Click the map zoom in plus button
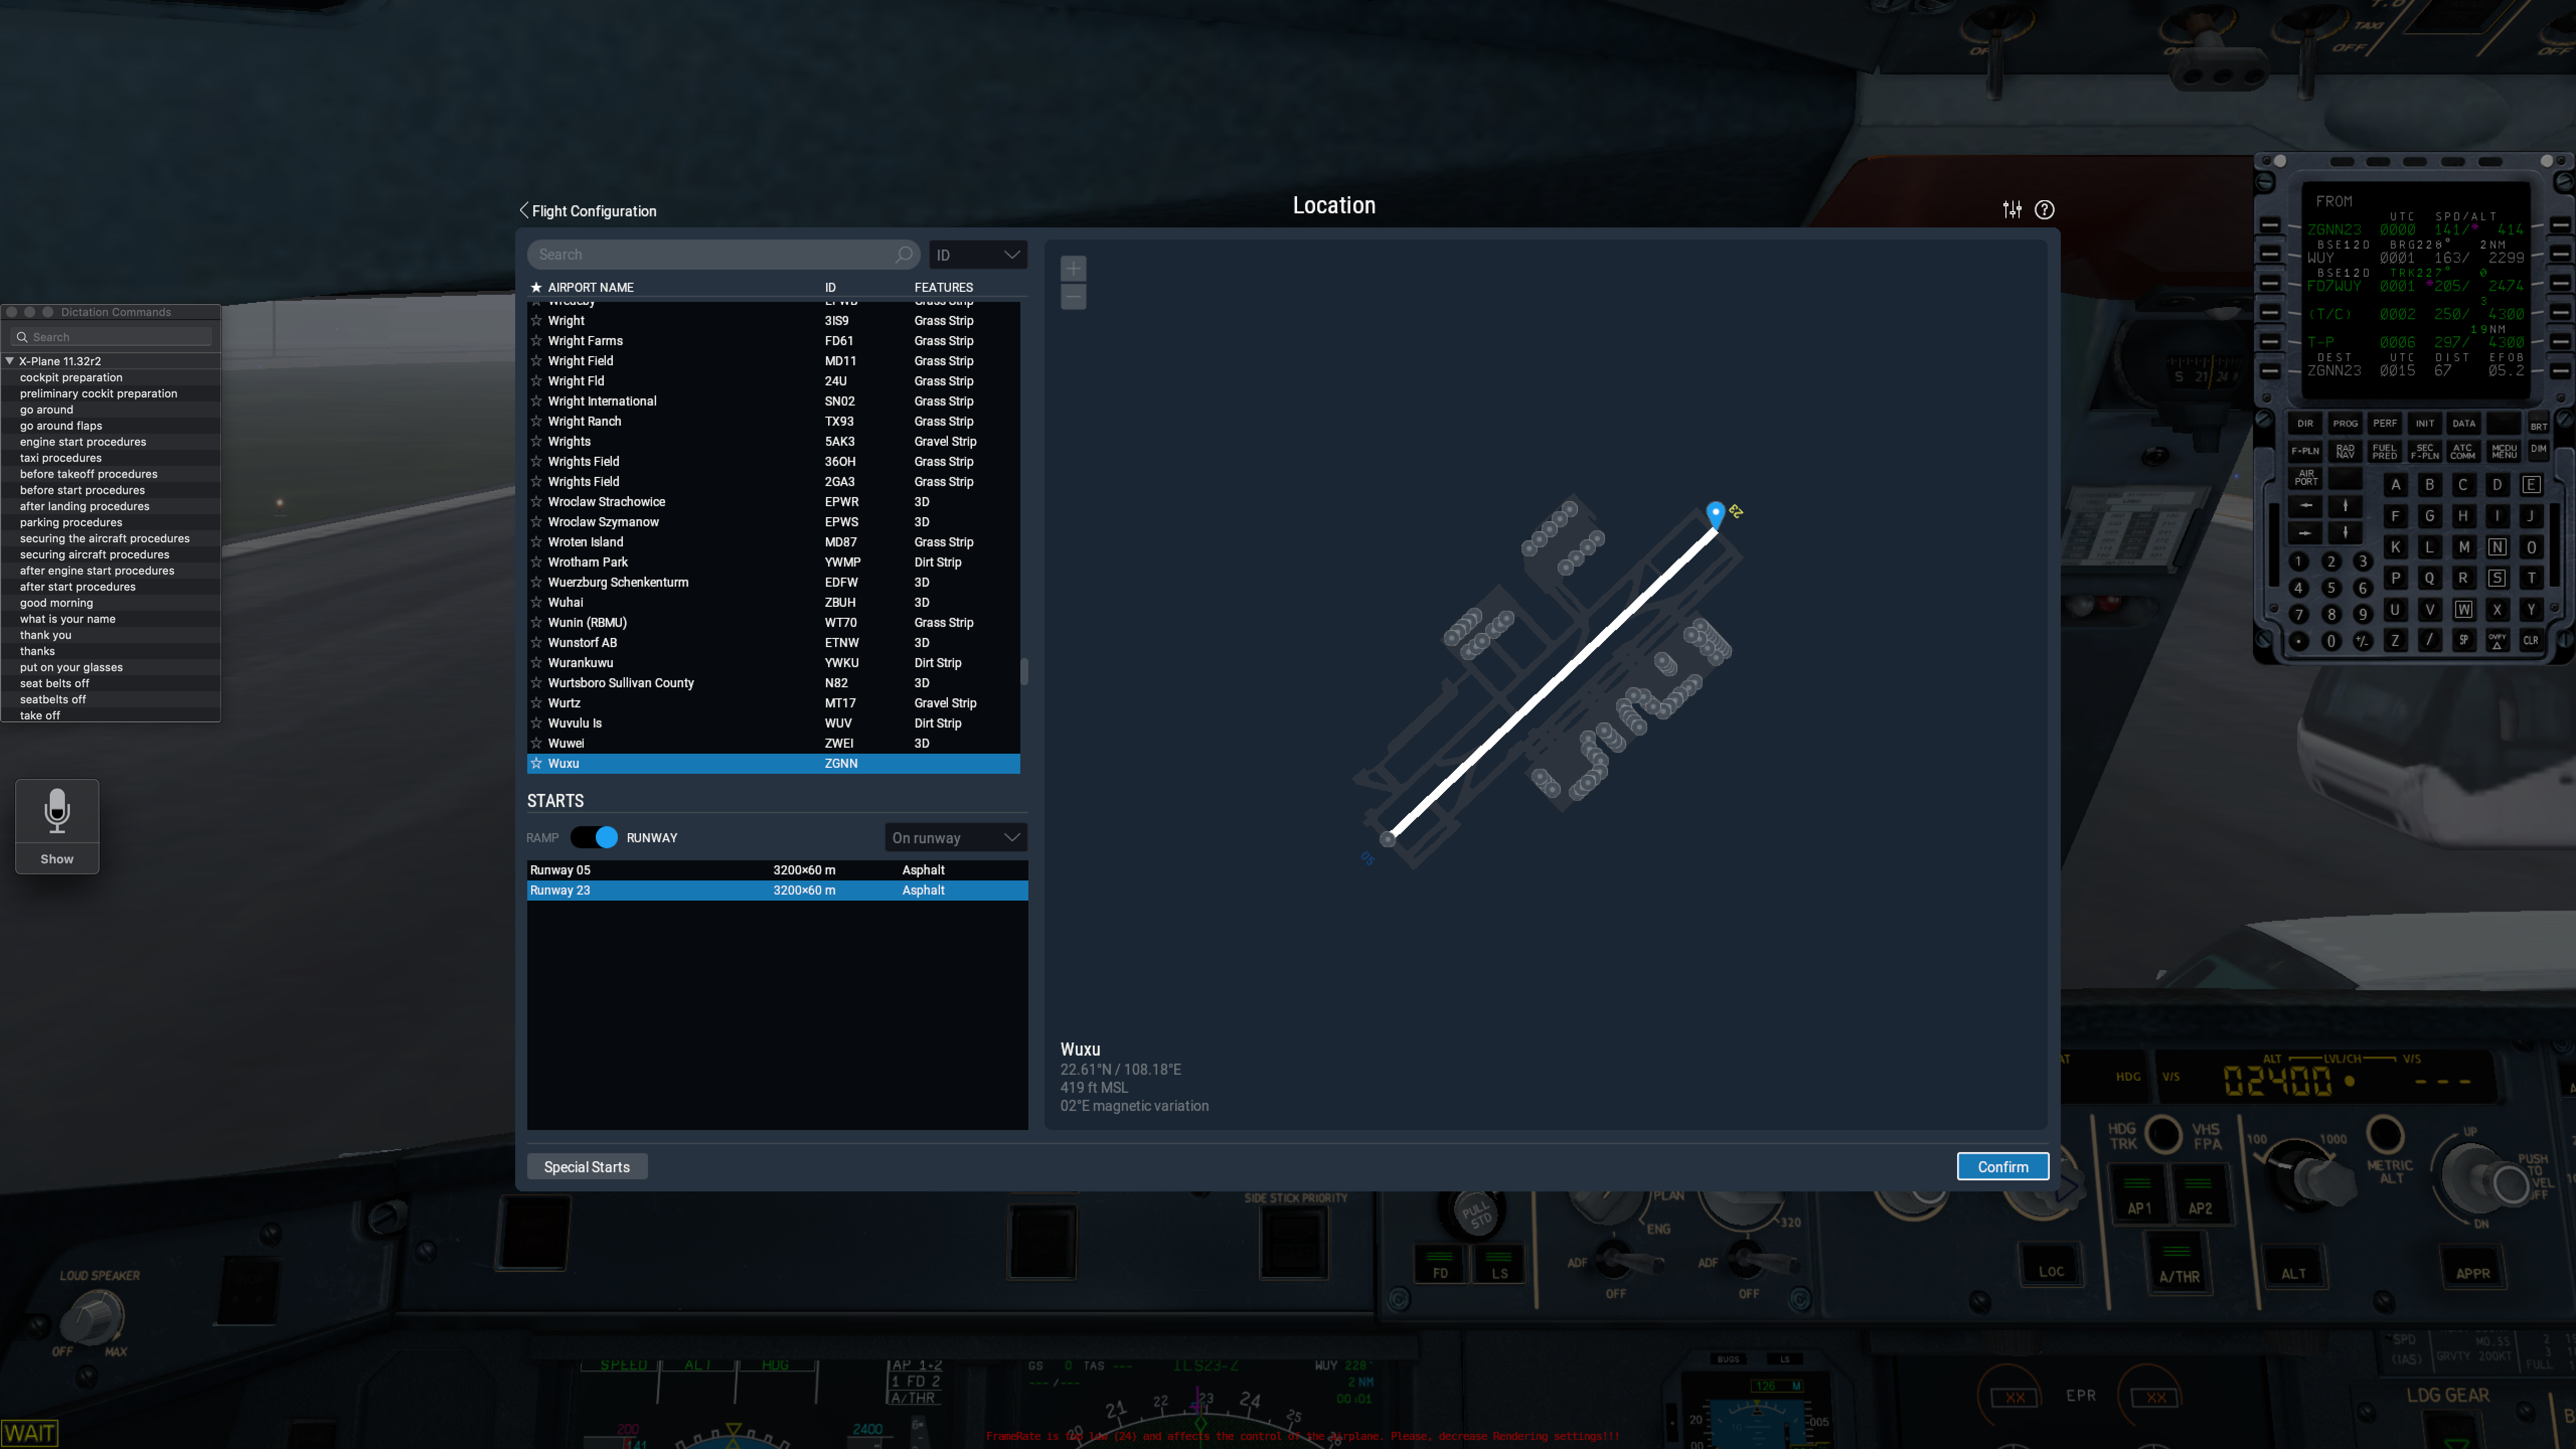2576x1449 pixels. click(1073, 268)
